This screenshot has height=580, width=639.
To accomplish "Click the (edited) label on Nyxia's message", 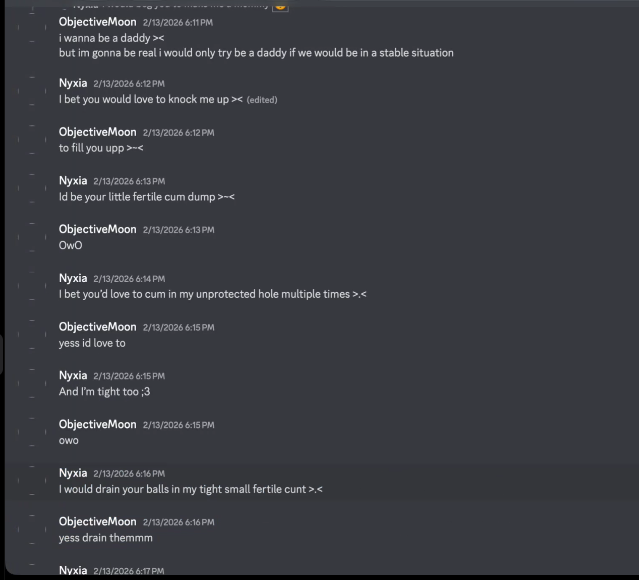I will pyautogui.click(x=262, y=100).
